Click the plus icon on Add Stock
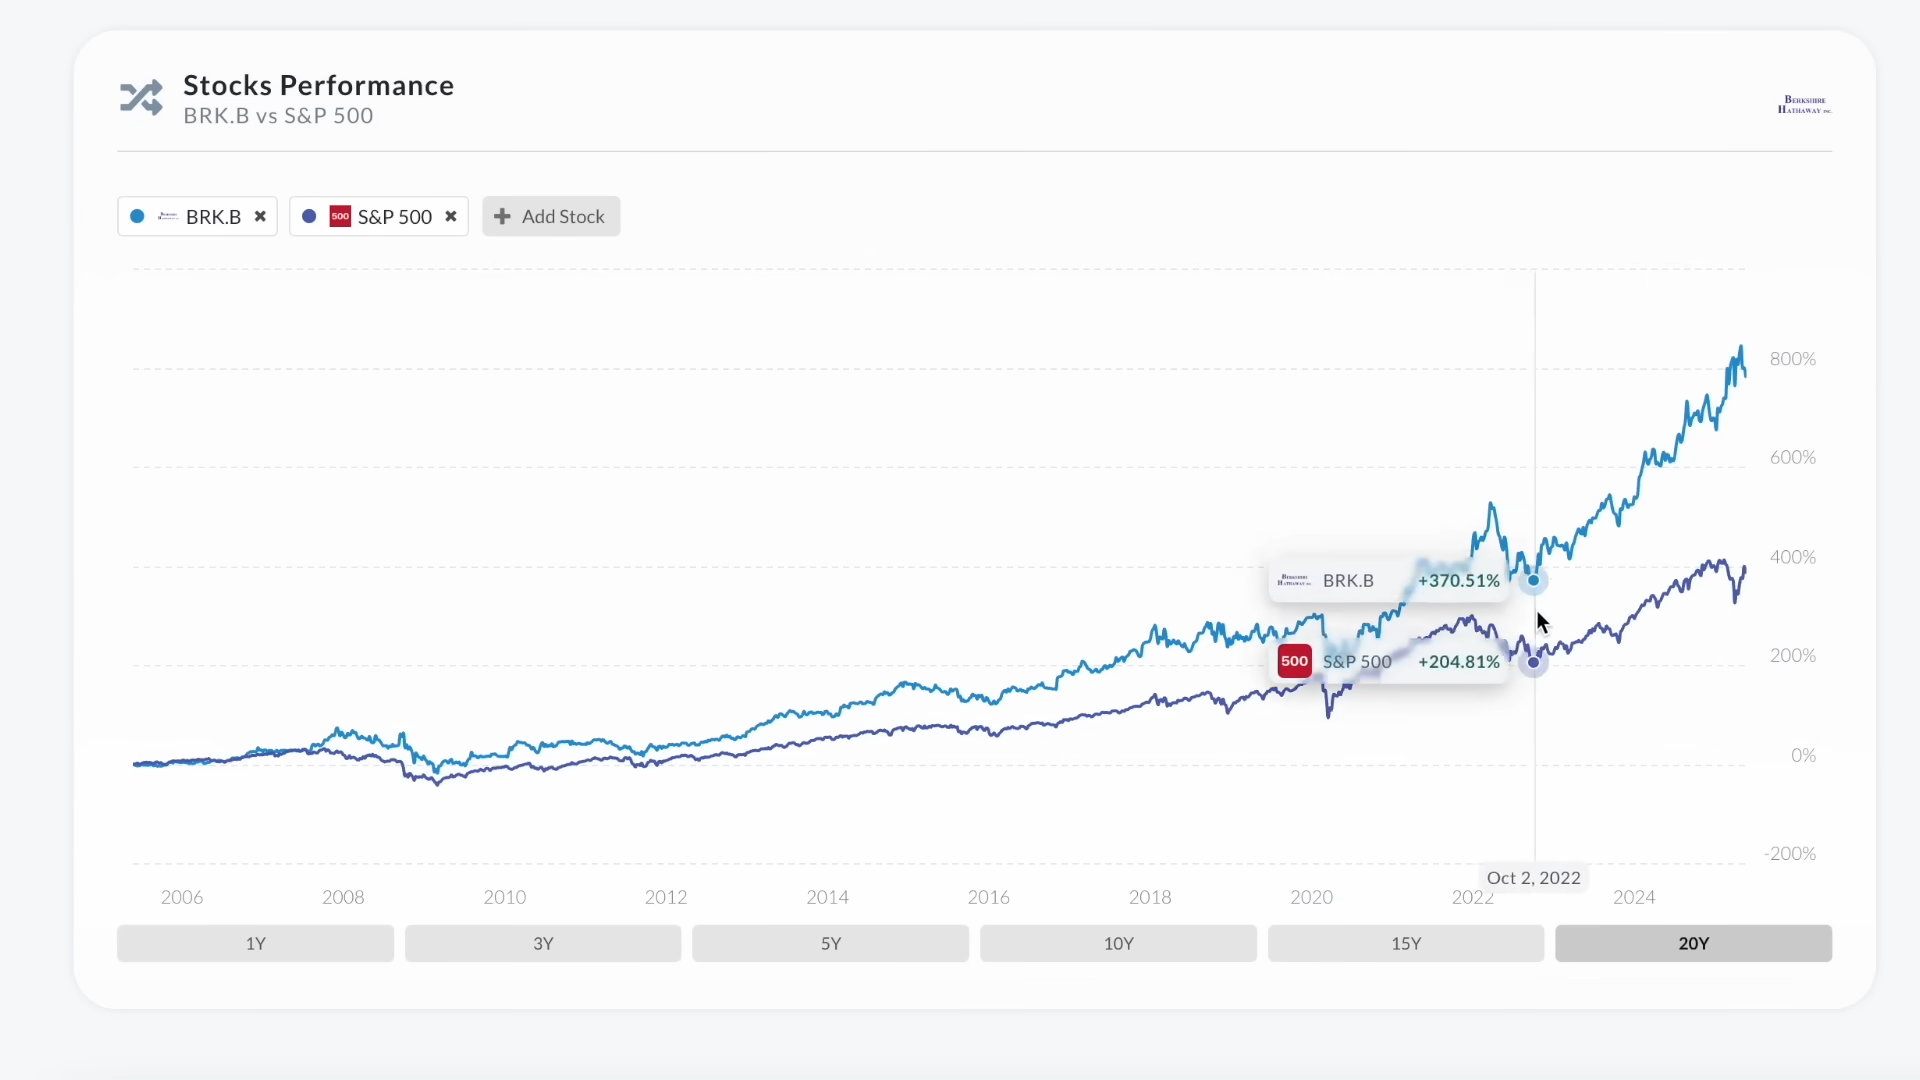Image resolution: width=1920 pixels, height=1080 pixels. (501, 216)
